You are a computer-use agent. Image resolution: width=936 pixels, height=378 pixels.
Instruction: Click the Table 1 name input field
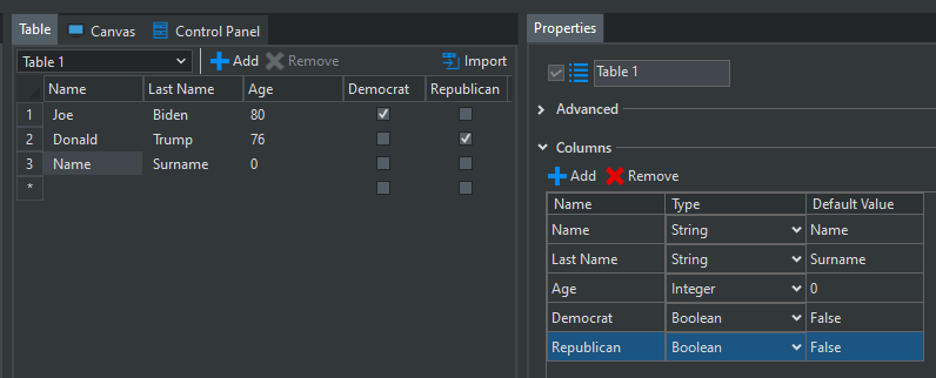click(661, 73)
